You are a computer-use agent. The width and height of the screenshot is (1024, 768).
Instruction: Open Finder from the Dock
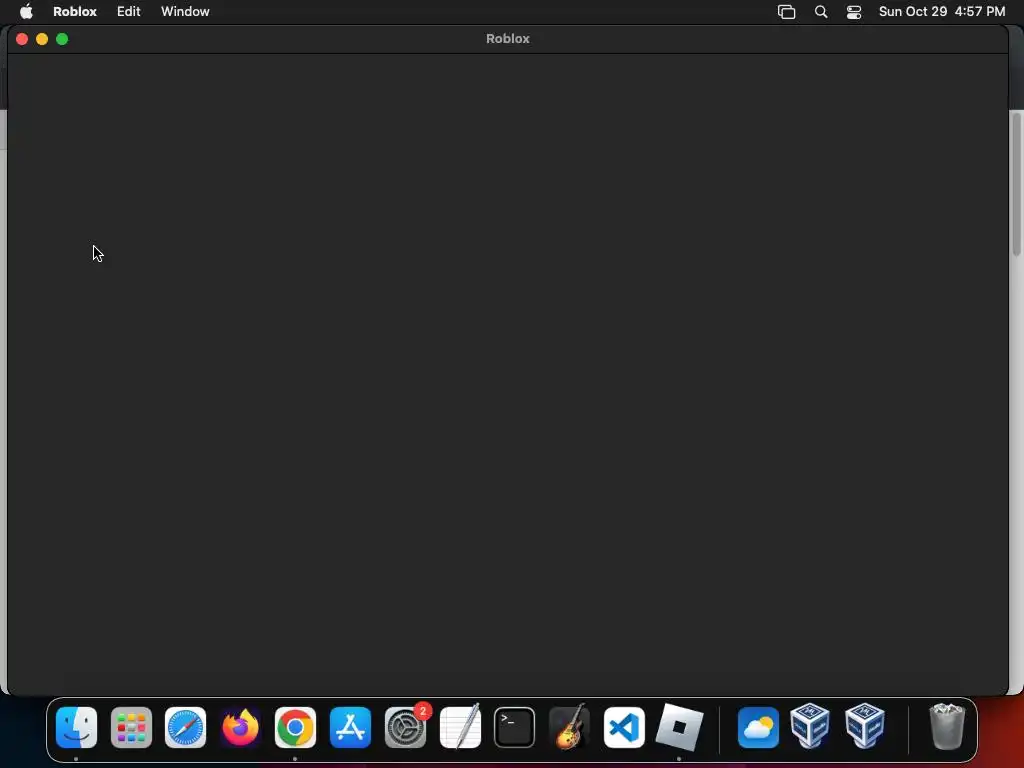click(x=76, y=727)
